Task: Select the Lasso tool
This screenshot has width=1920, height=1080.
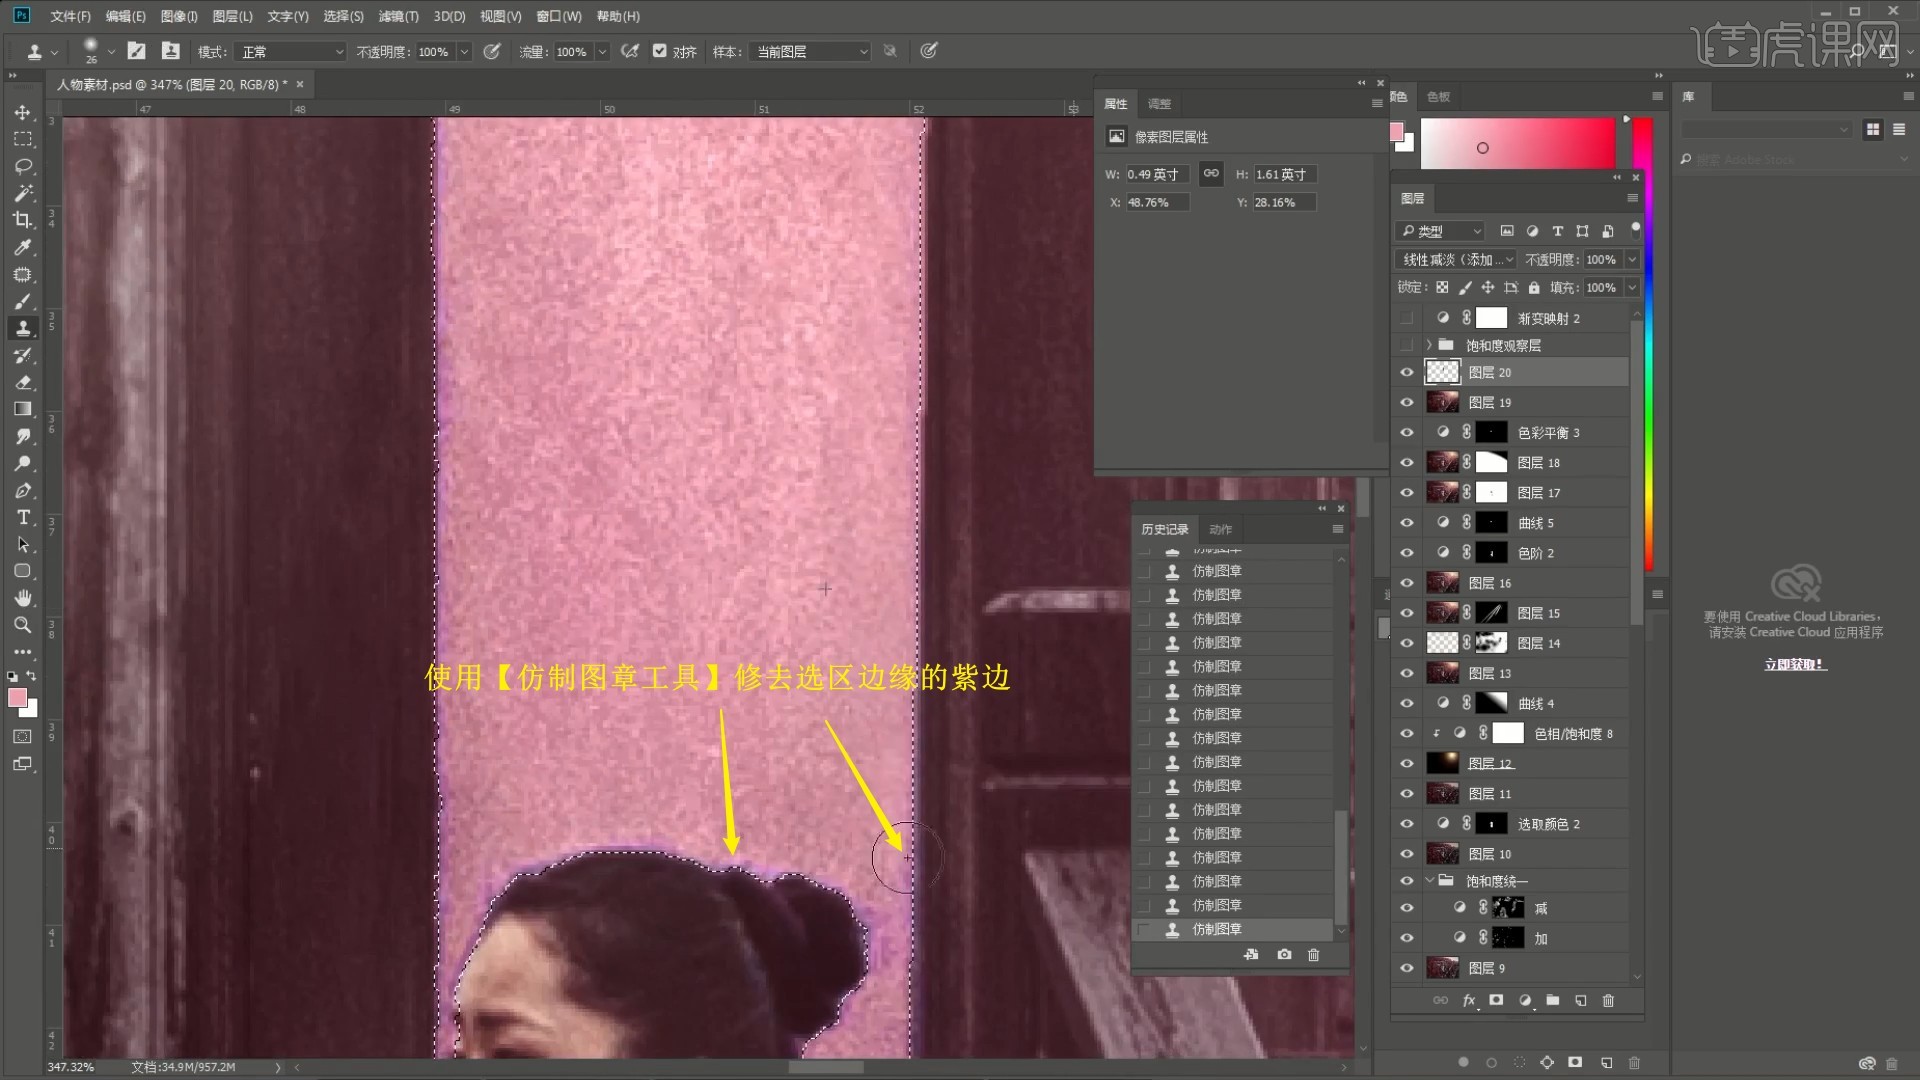Action: (x=23, y=166)
